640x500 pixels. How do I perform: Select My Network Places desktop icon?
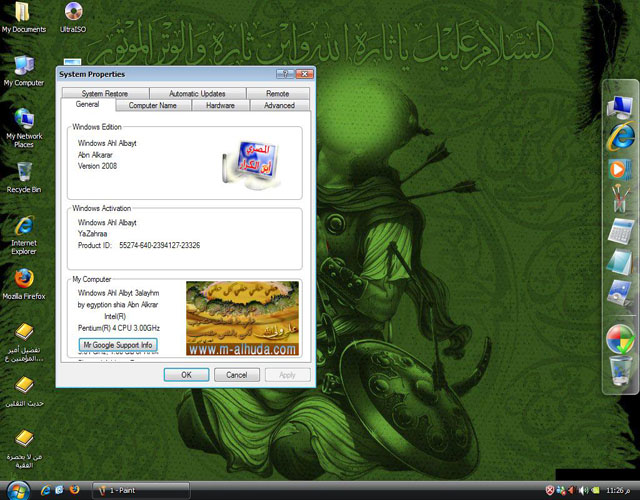(x=24, y=128)
